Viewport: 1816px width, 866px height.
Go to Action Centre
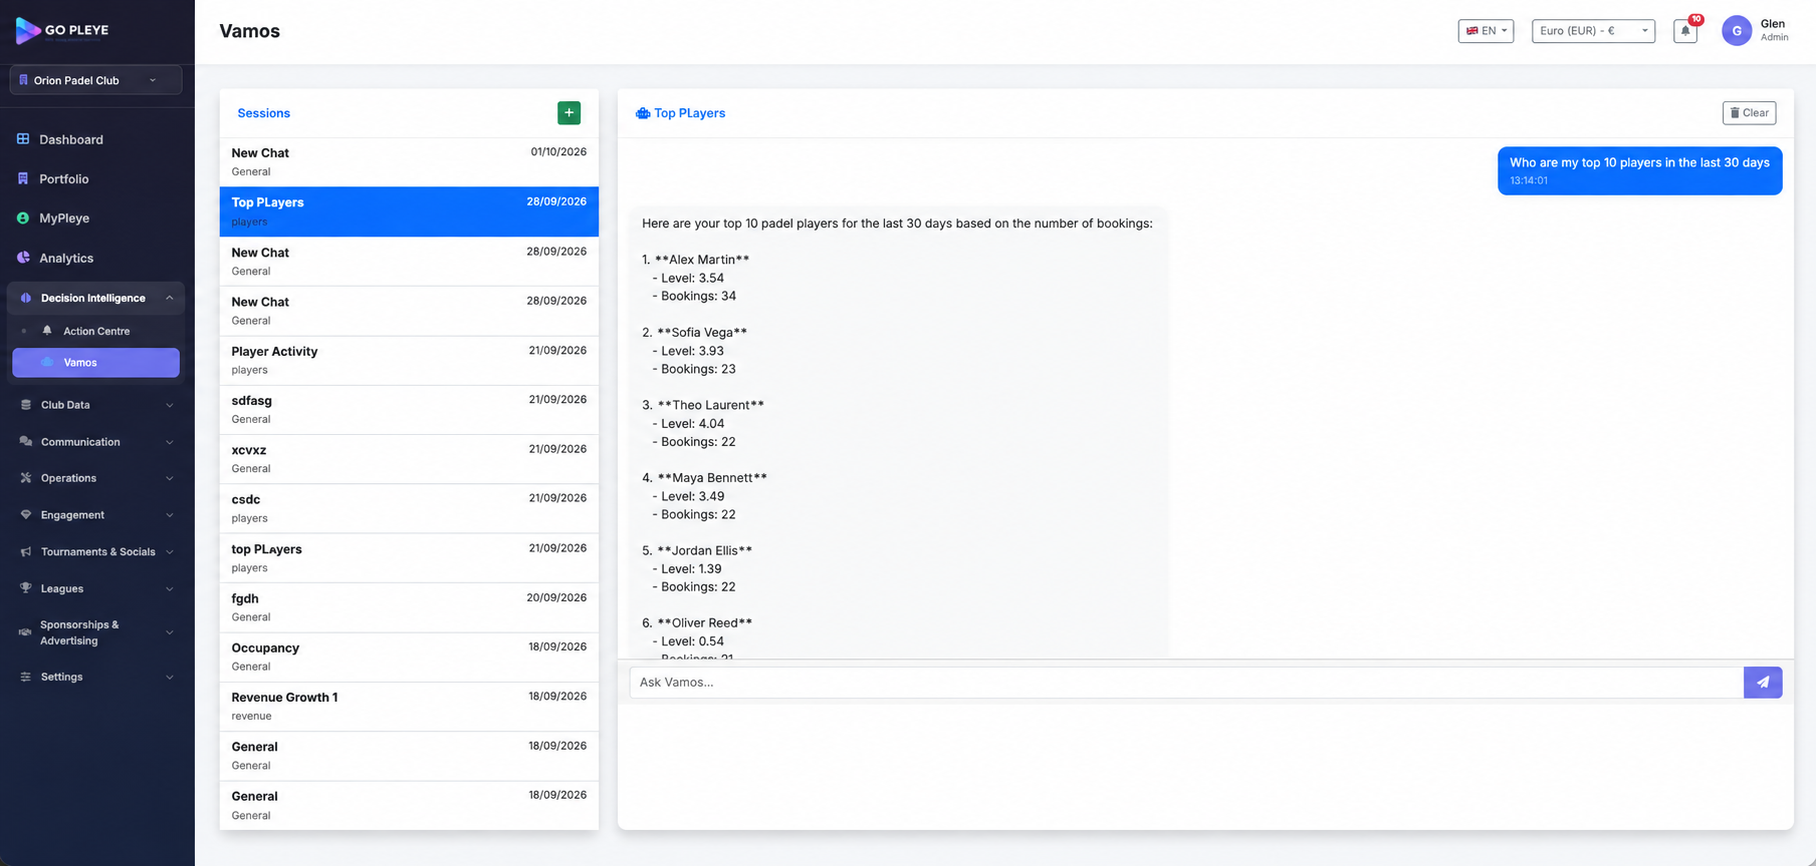96,331
